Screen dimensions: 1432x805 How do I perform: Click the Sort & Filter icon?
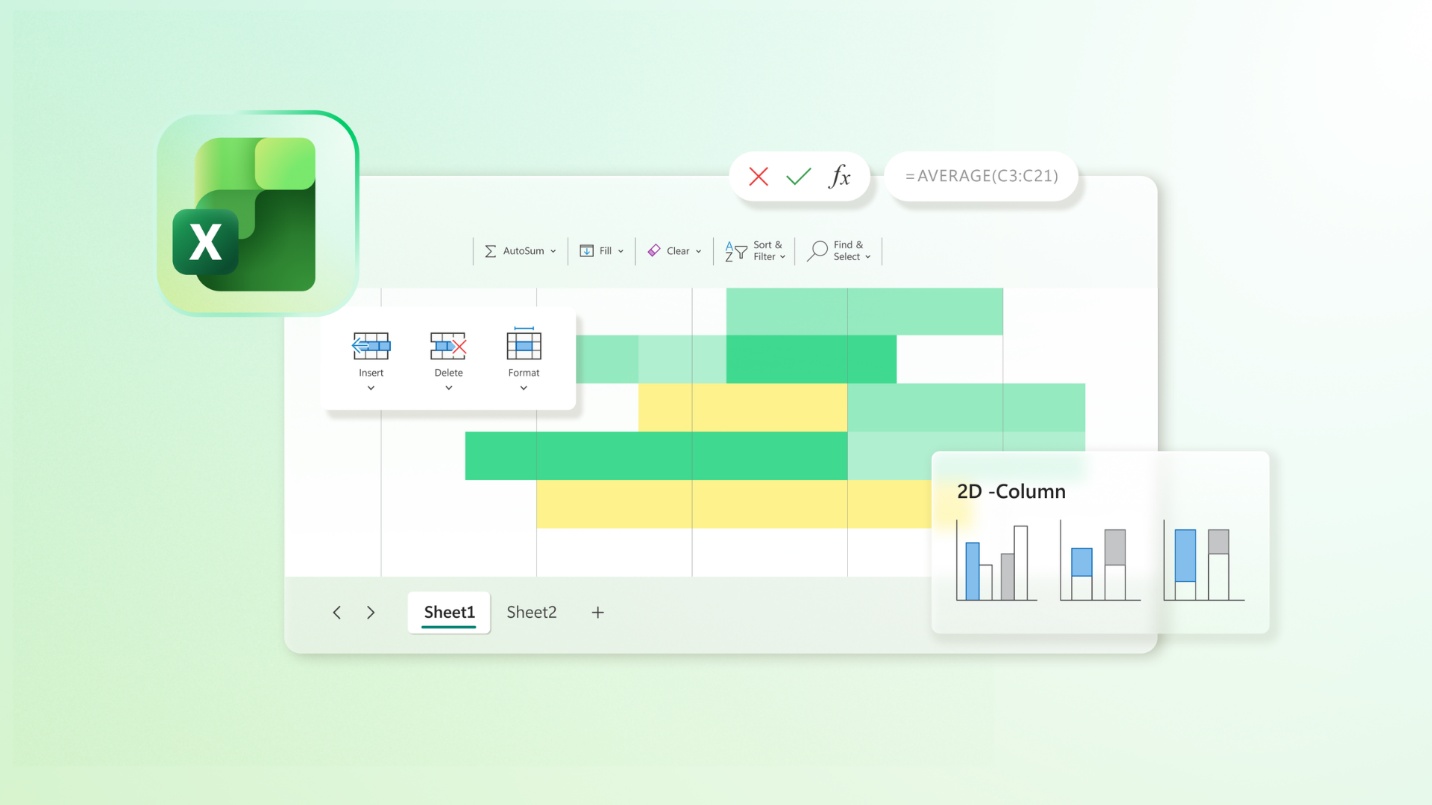coord(736,251)
